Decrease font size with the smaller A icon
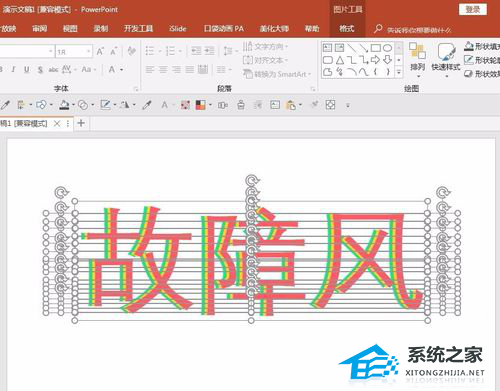This screenshot has height=391, width=500. tap(114, 52)
